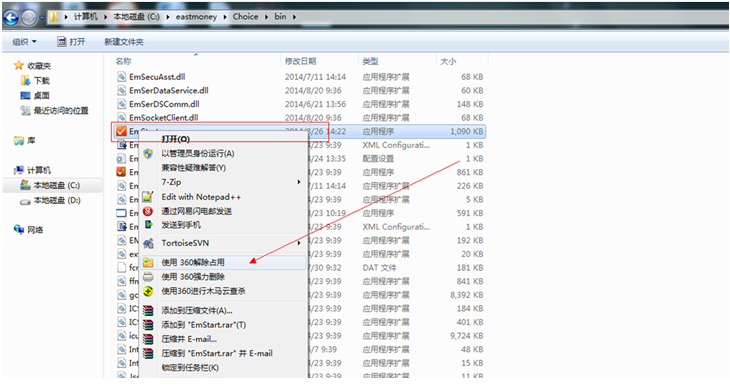
Task: Click WinRAR icon beside 压缩到 "EmStart.rar" 并 E-mail
Action: point(148,353)
